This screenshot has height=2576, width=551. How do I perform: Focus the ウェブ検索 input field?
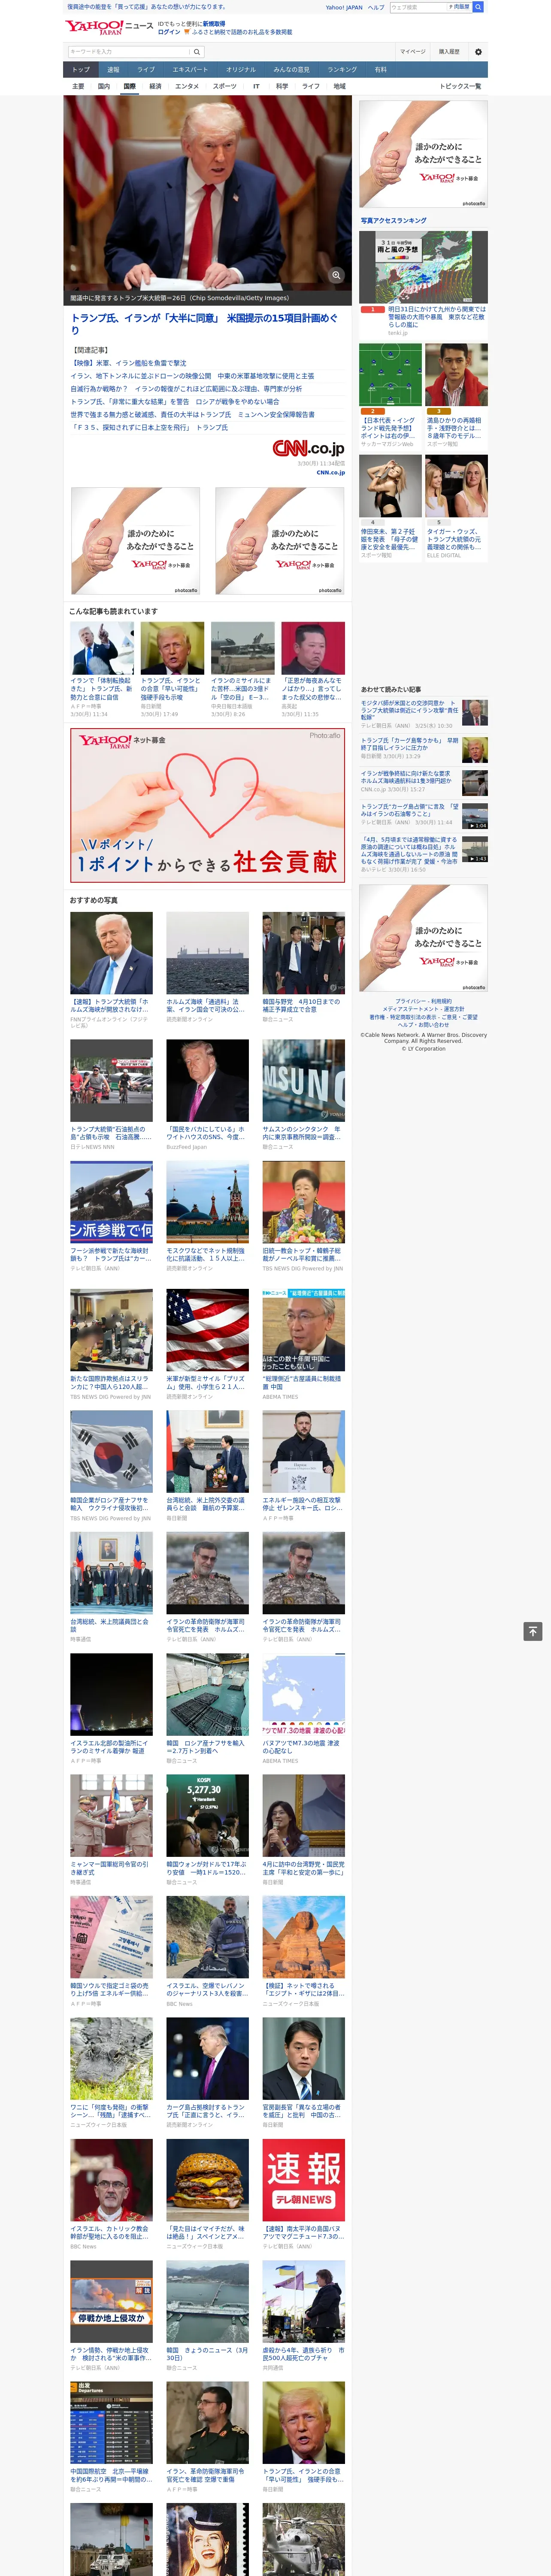coord(418,7)
